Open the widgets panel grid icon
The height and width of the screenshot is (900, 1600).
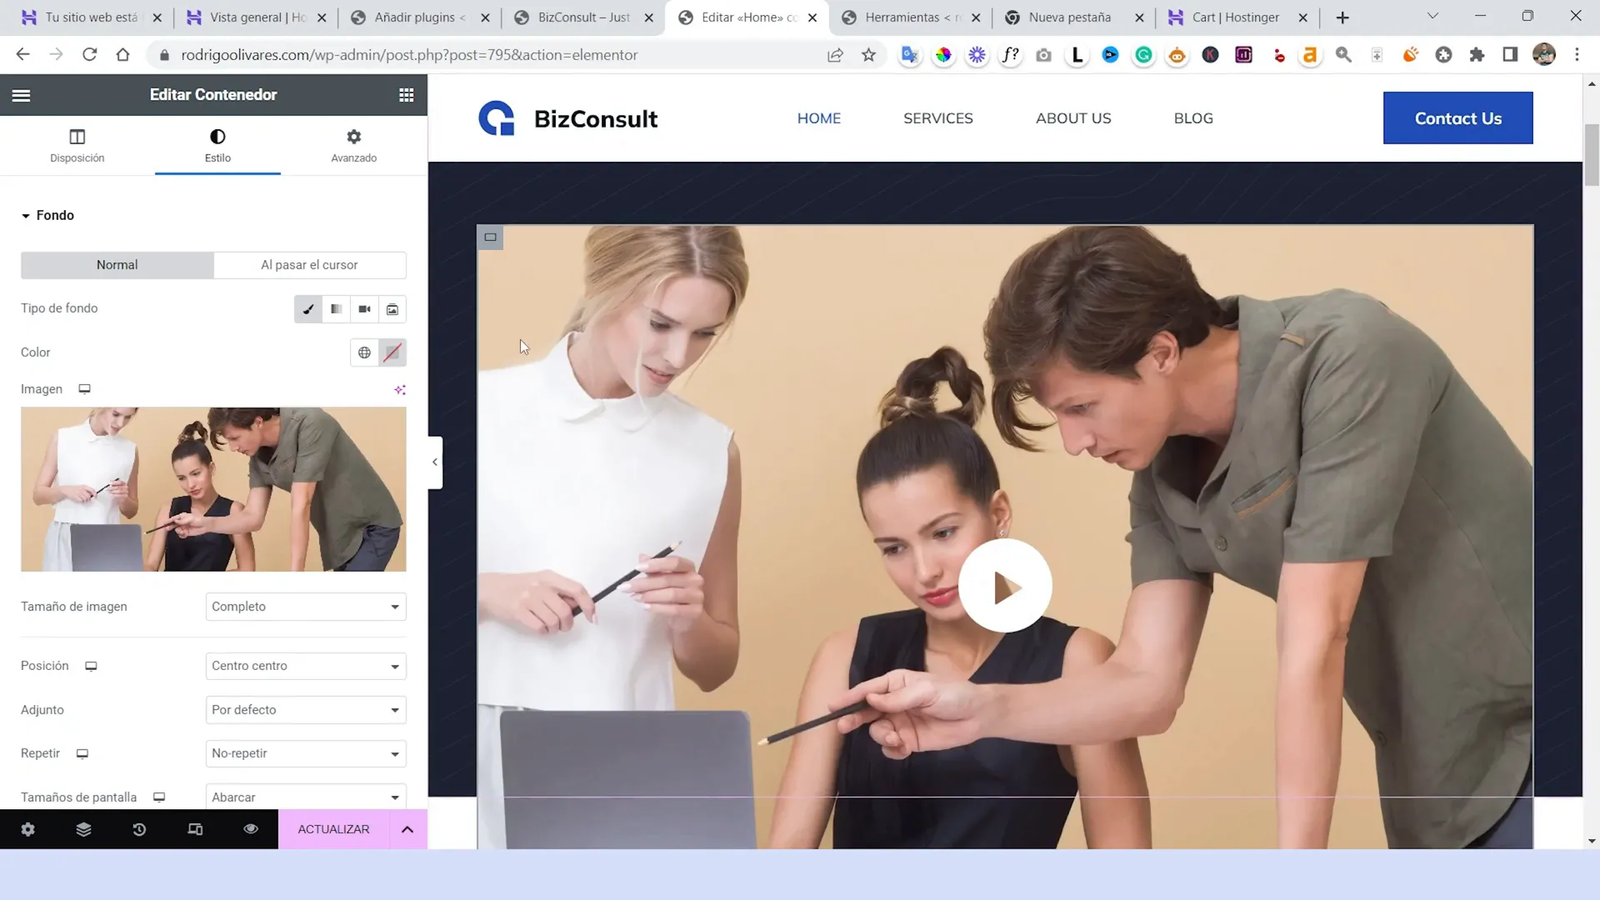point(405,94)
